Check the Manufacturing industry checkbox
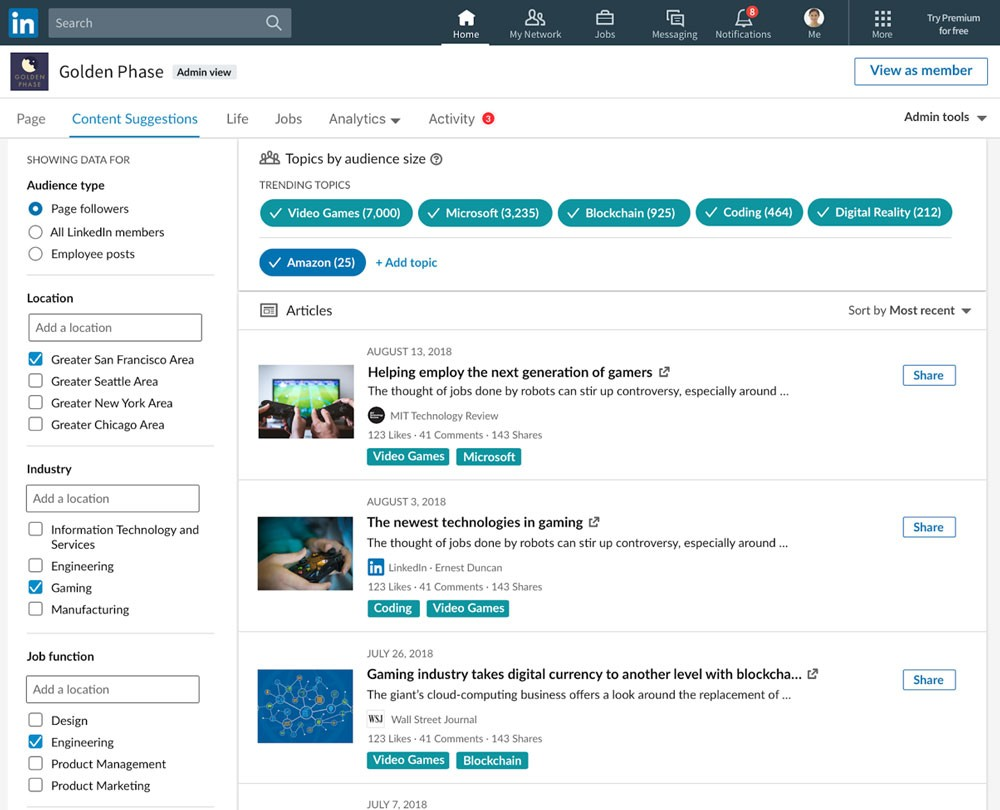This screenshot has height=810, width=1000. 36,609
